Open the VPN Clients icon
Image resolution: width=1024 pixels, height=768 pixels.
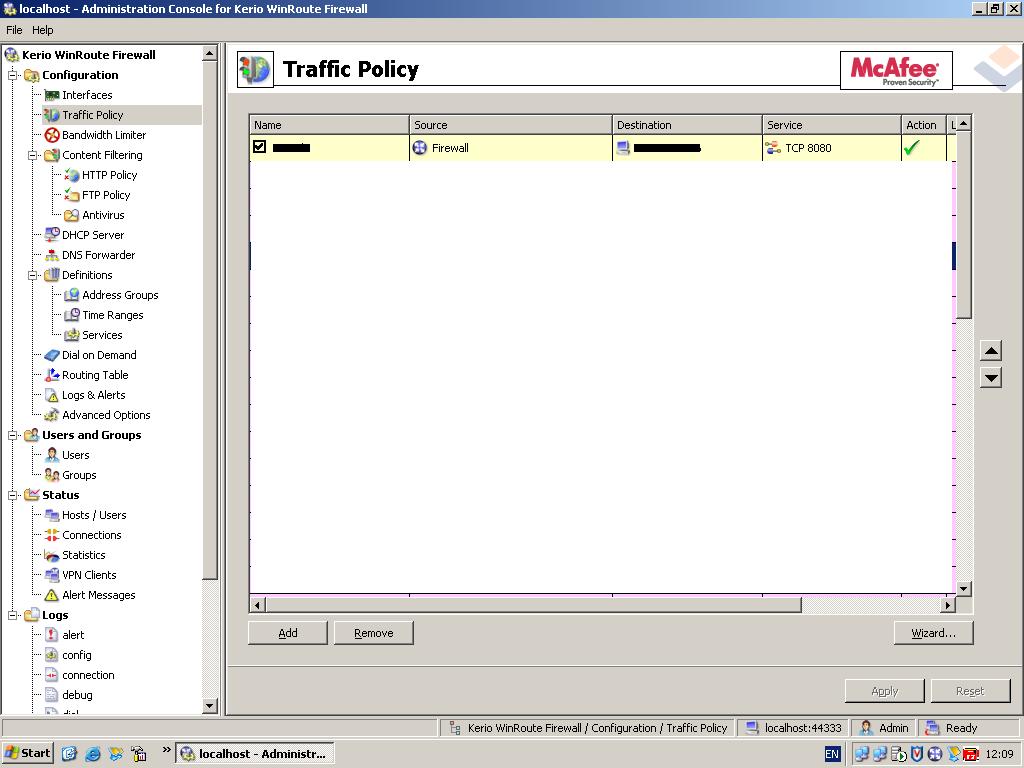click(52, 575)
